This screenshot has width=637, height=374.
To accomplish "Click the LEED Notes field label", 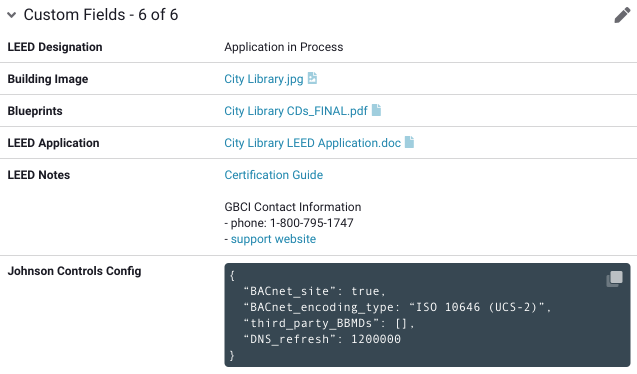I will coord(39,175).
